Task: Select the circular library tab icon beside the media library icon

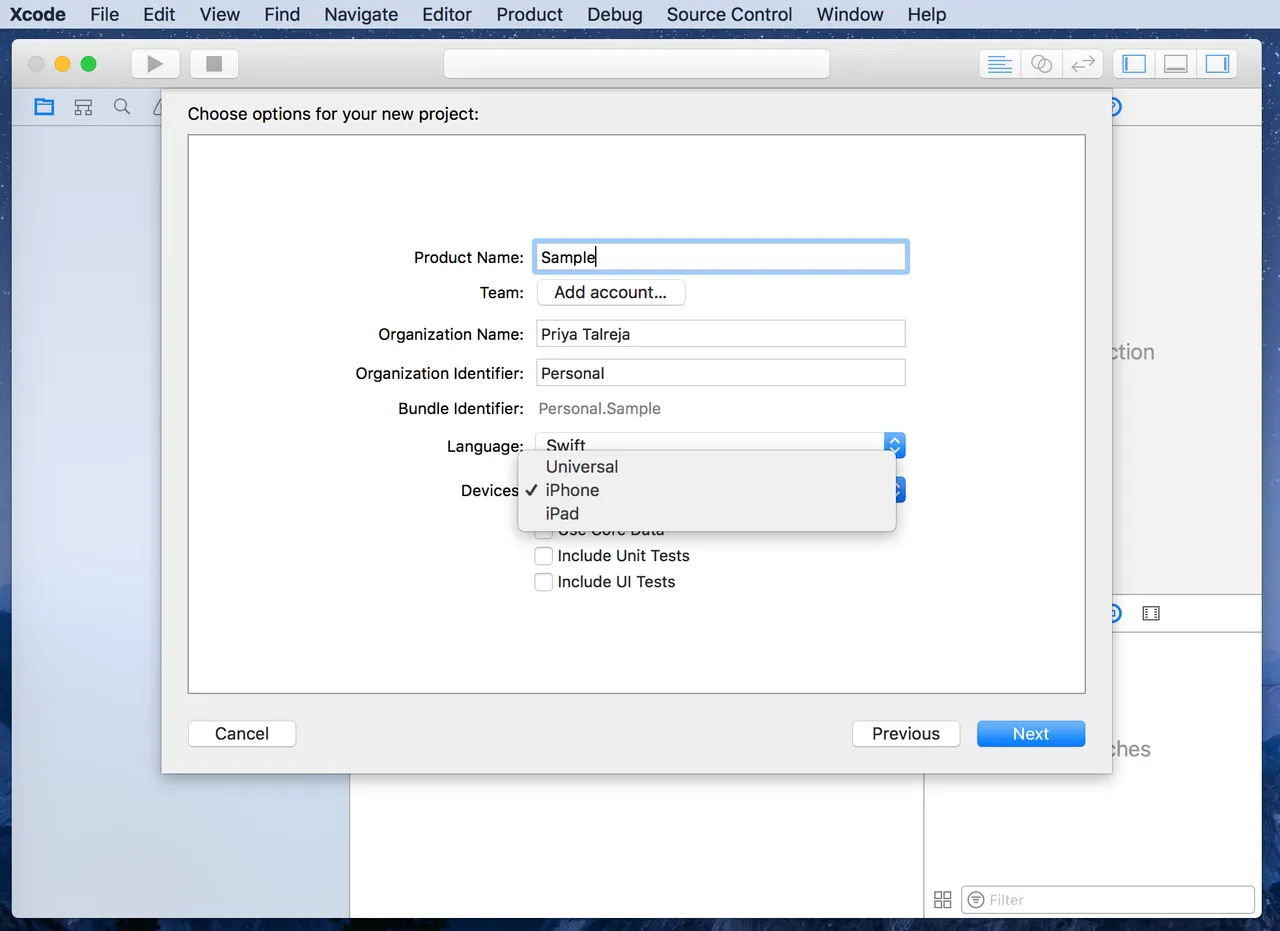Action: pyautogui.click(x=1115, y=613)
